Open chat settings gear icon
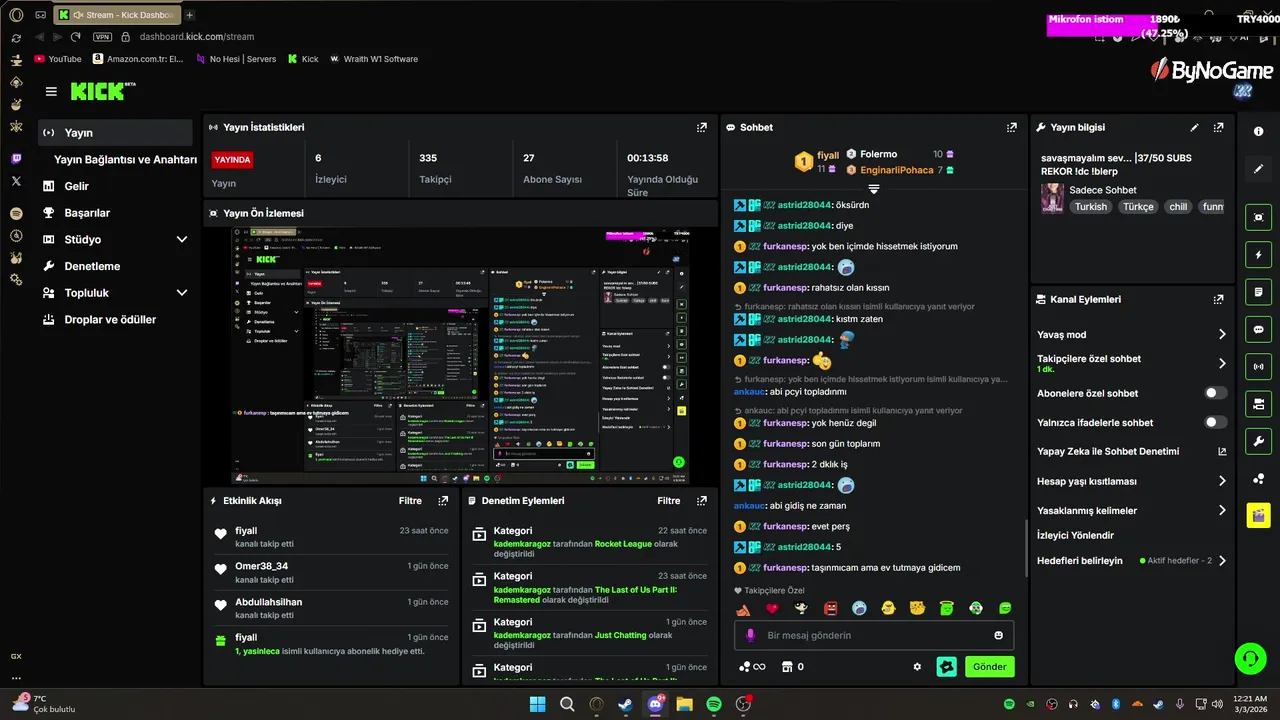 [x=917, y=667]
